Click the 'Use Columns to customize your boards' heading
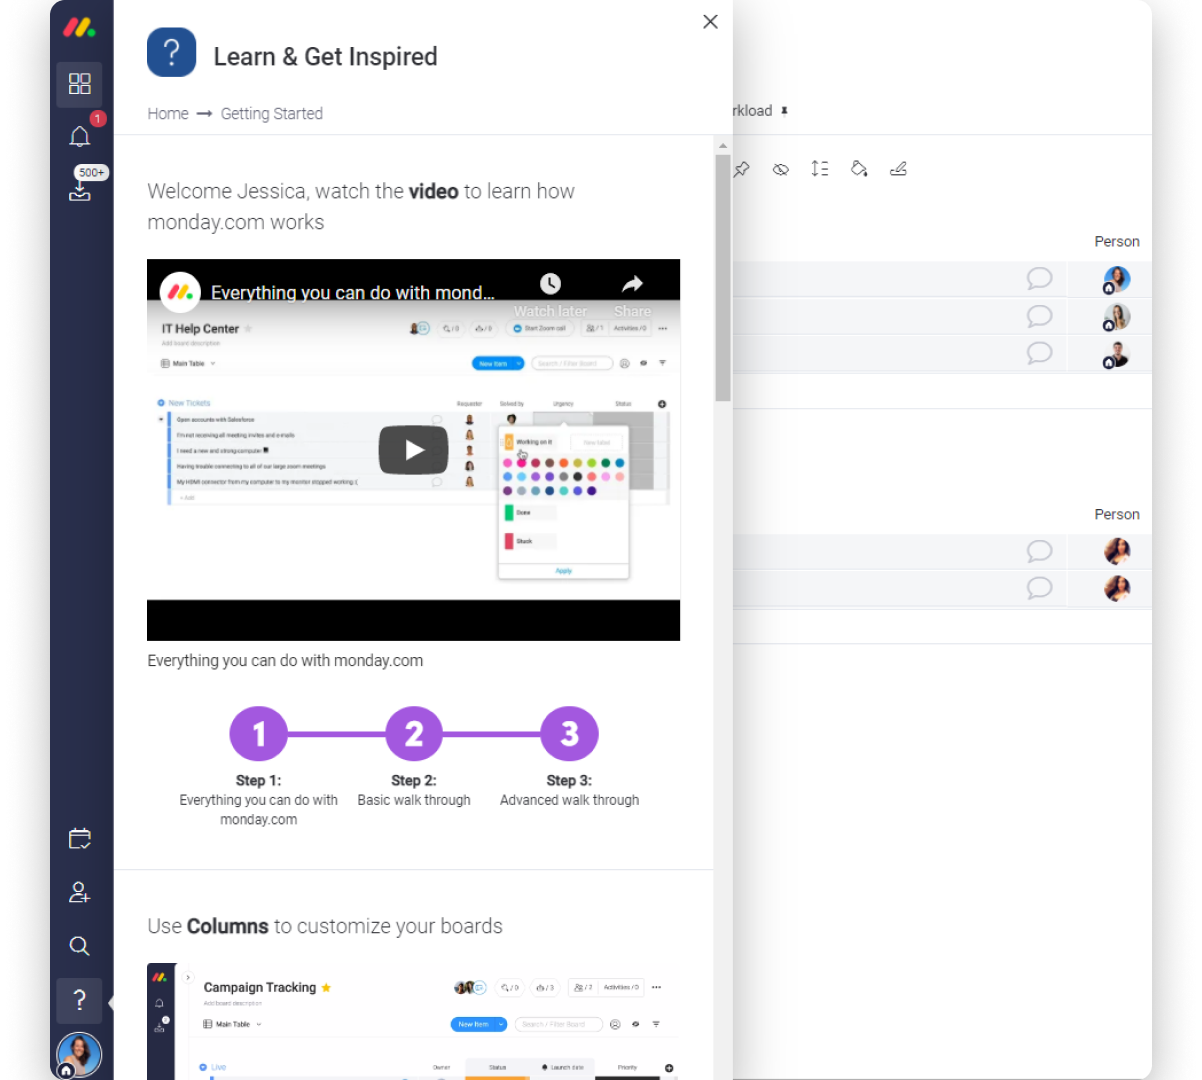 point(325,926)
